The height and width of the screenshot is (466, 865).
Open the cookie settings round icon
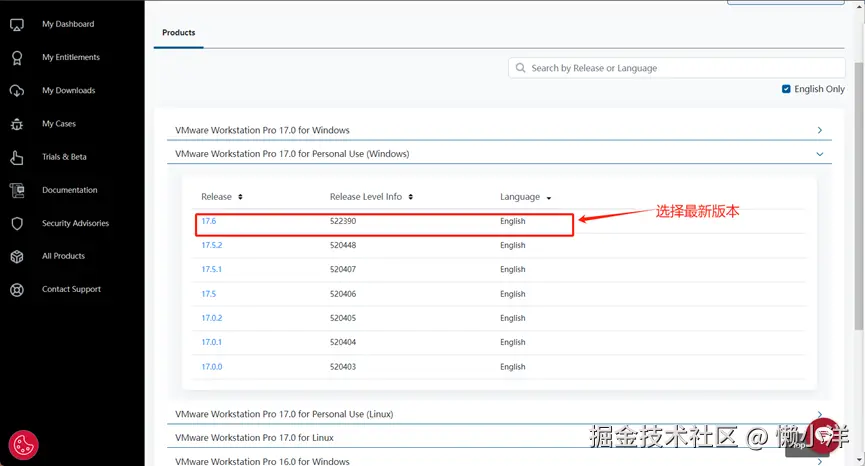click(23, 444)
